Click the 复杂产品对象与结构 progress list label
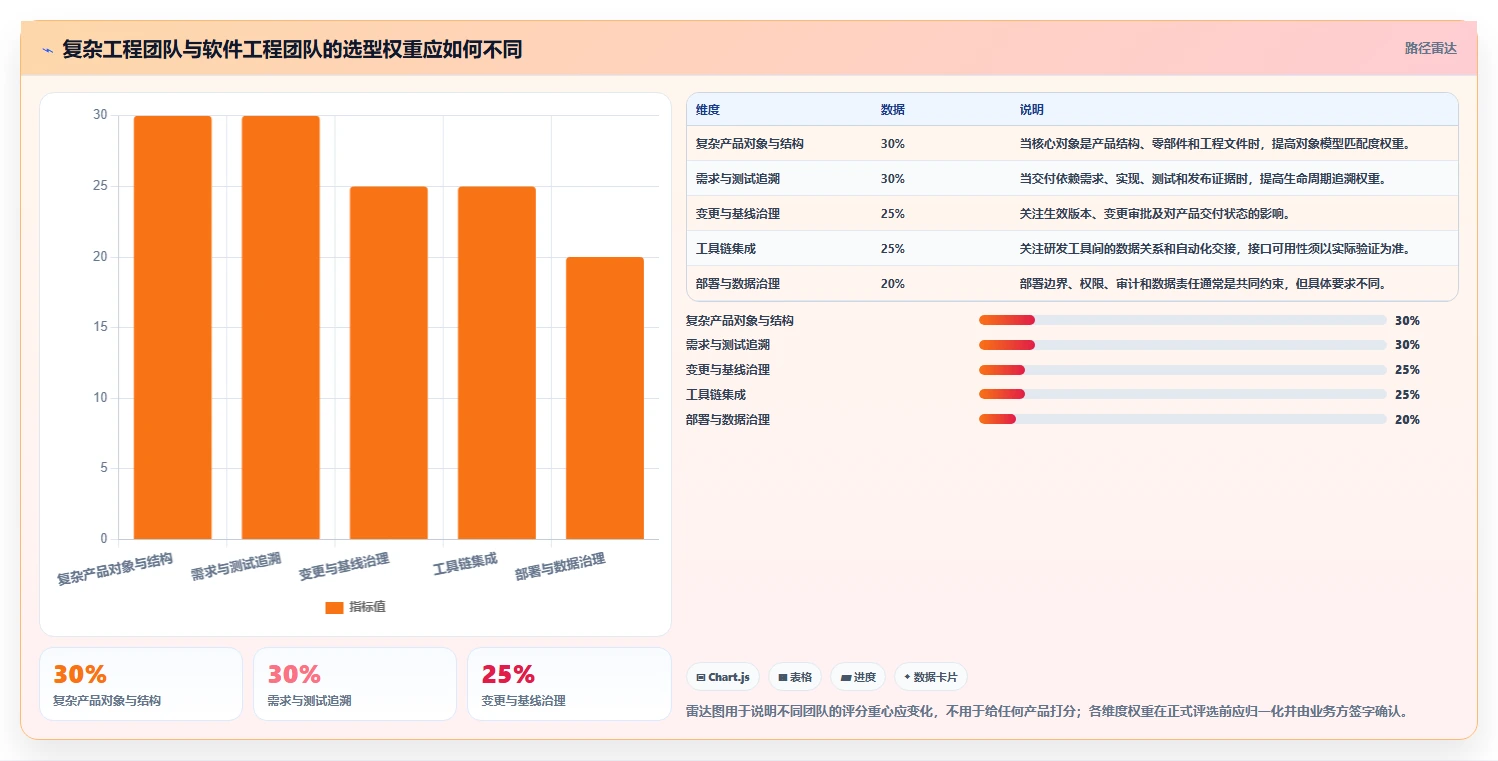This screenshot has width=1498, height=761. [740, 321]
